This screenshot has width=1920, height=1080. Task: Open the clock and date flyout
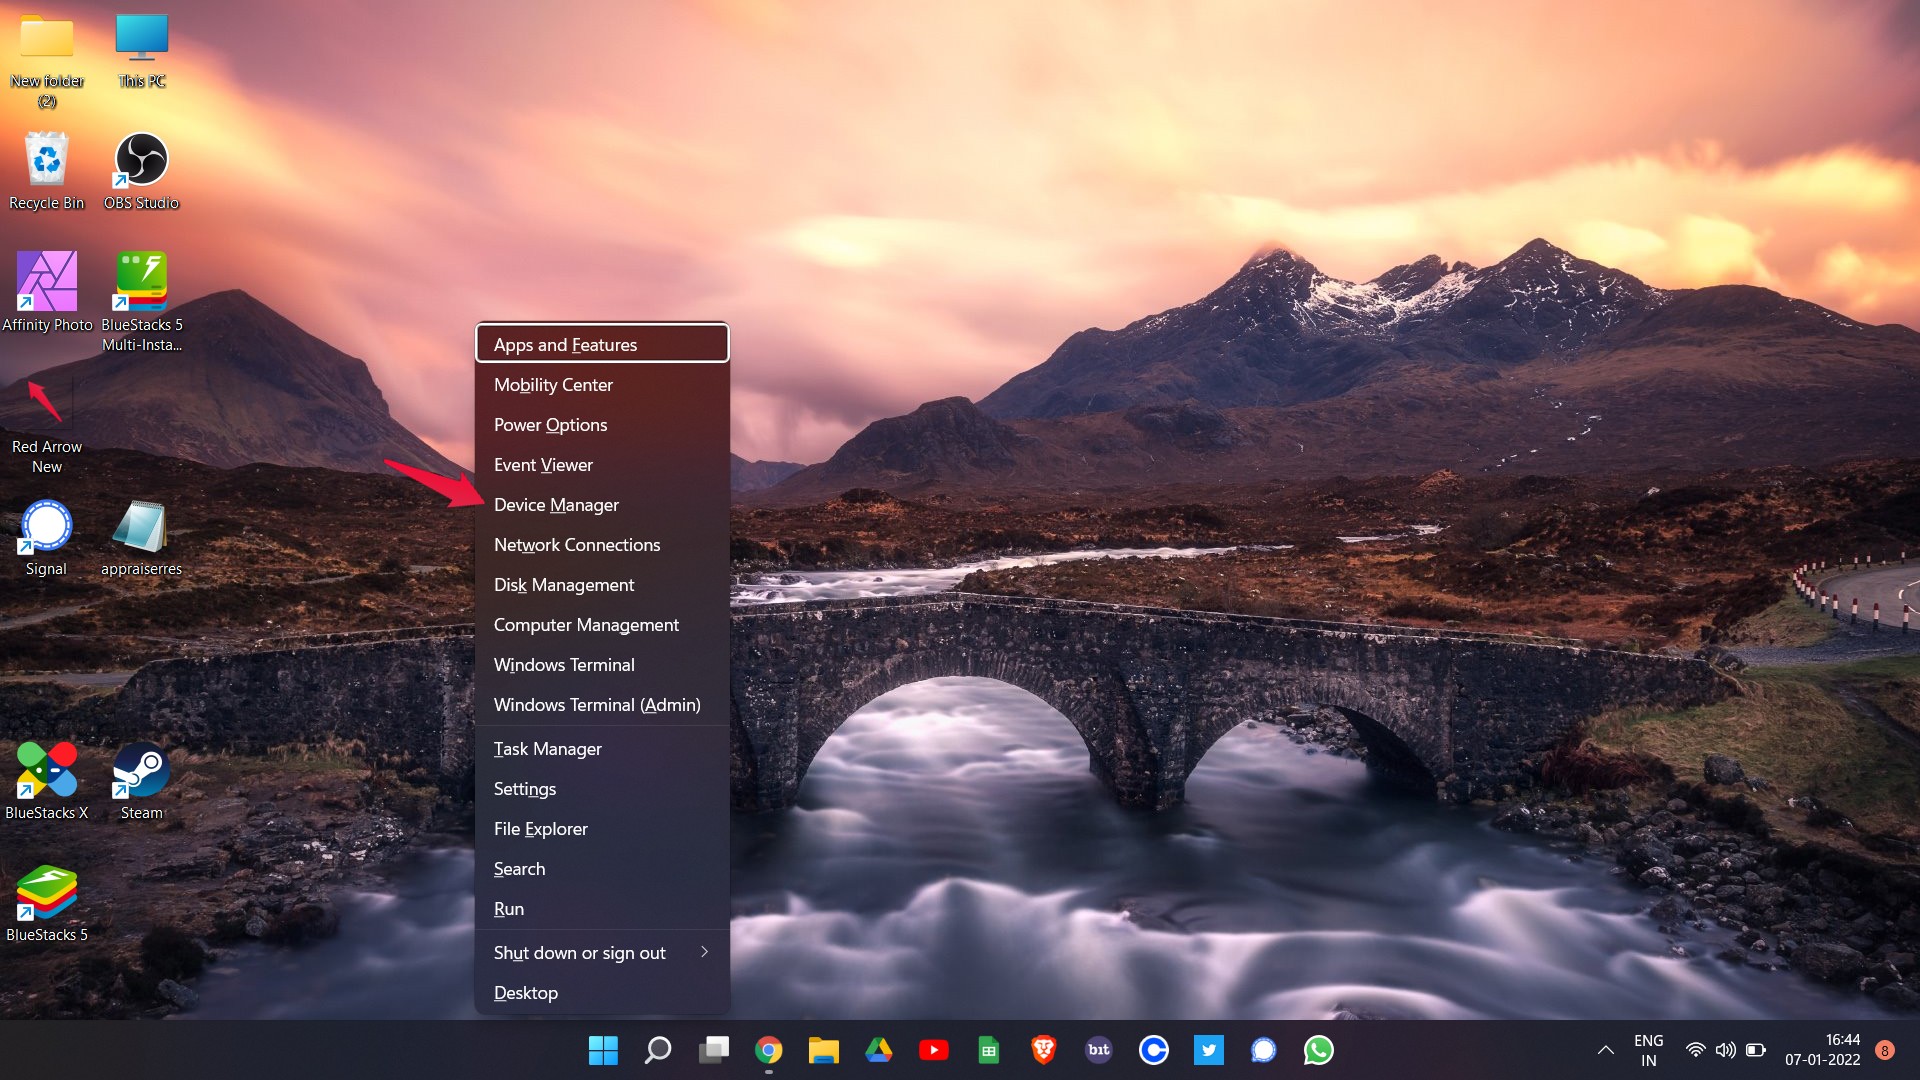[1822, 1050]
